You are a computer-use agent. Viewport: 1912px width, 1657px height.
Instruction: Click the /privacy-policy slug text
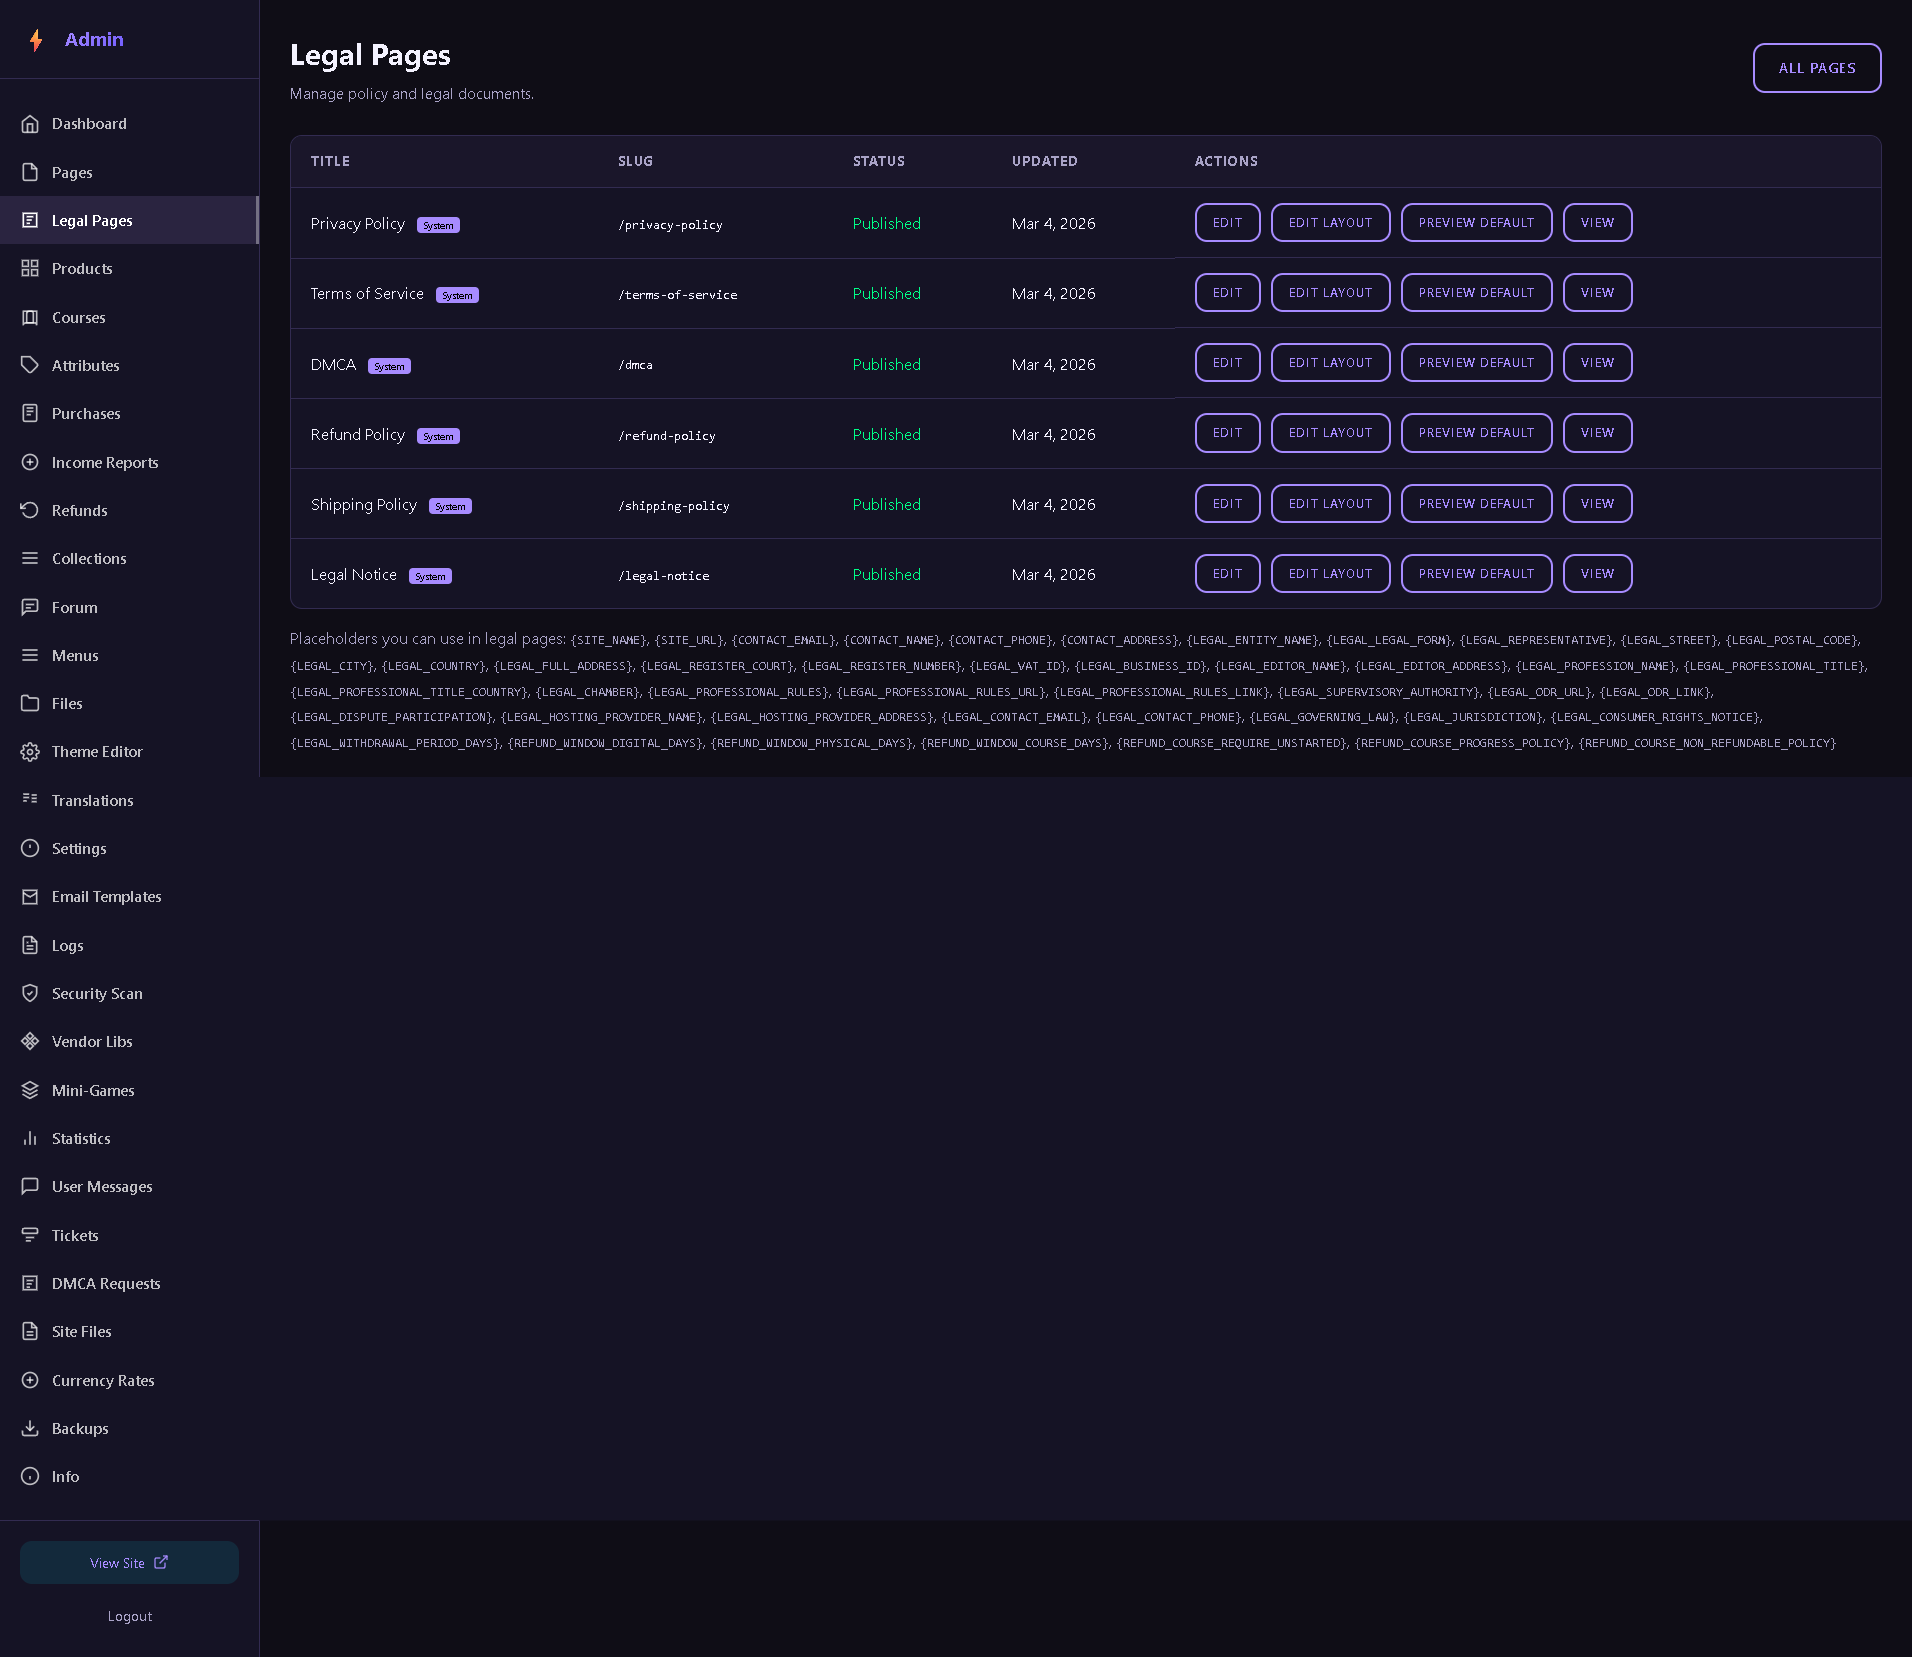point(670,225)
